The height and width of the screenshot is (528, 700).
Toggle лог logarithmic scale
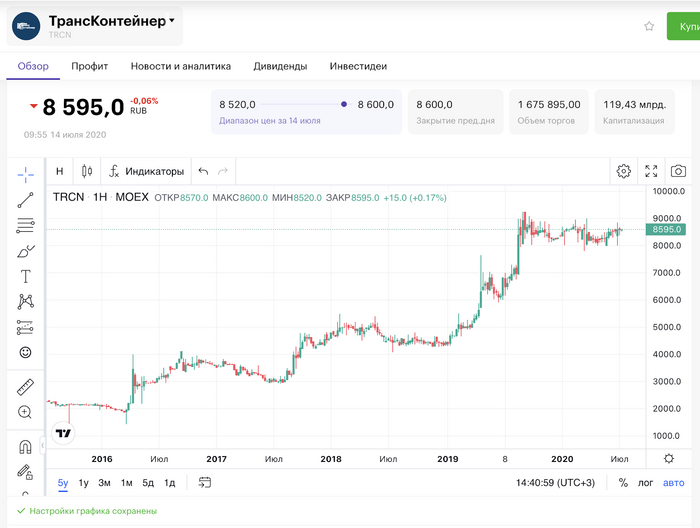(x=645, y=482)
